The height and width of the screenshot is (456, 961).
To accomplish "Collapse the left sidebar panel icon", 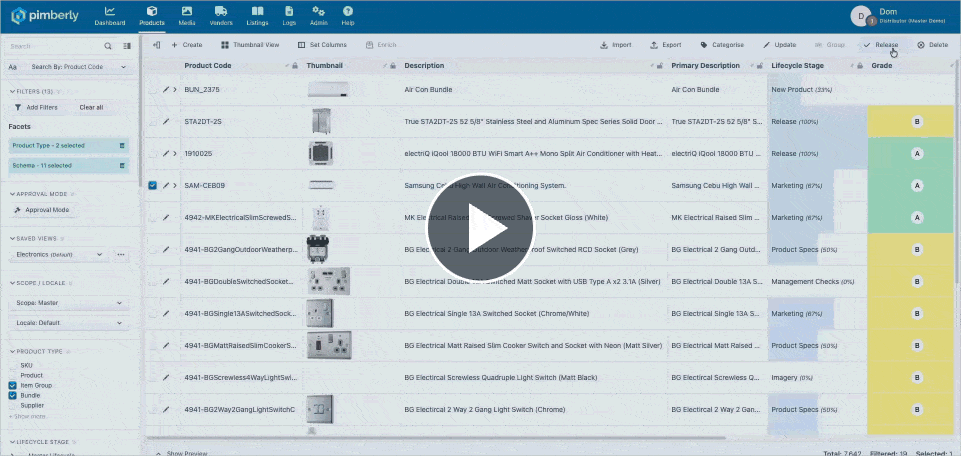I will [157, 45].
